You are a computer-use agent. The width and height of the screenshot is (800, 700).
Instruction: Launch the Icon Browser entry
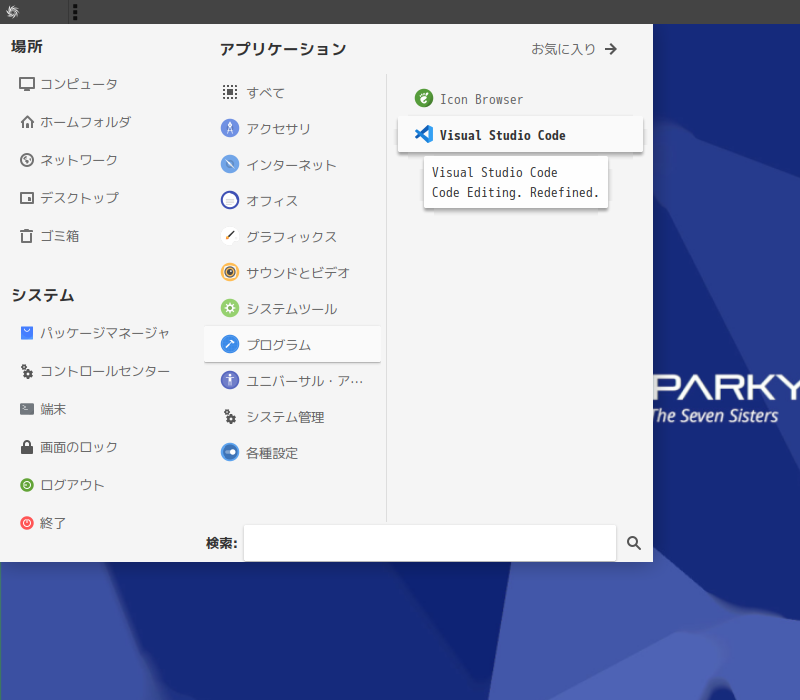[520, 99]
